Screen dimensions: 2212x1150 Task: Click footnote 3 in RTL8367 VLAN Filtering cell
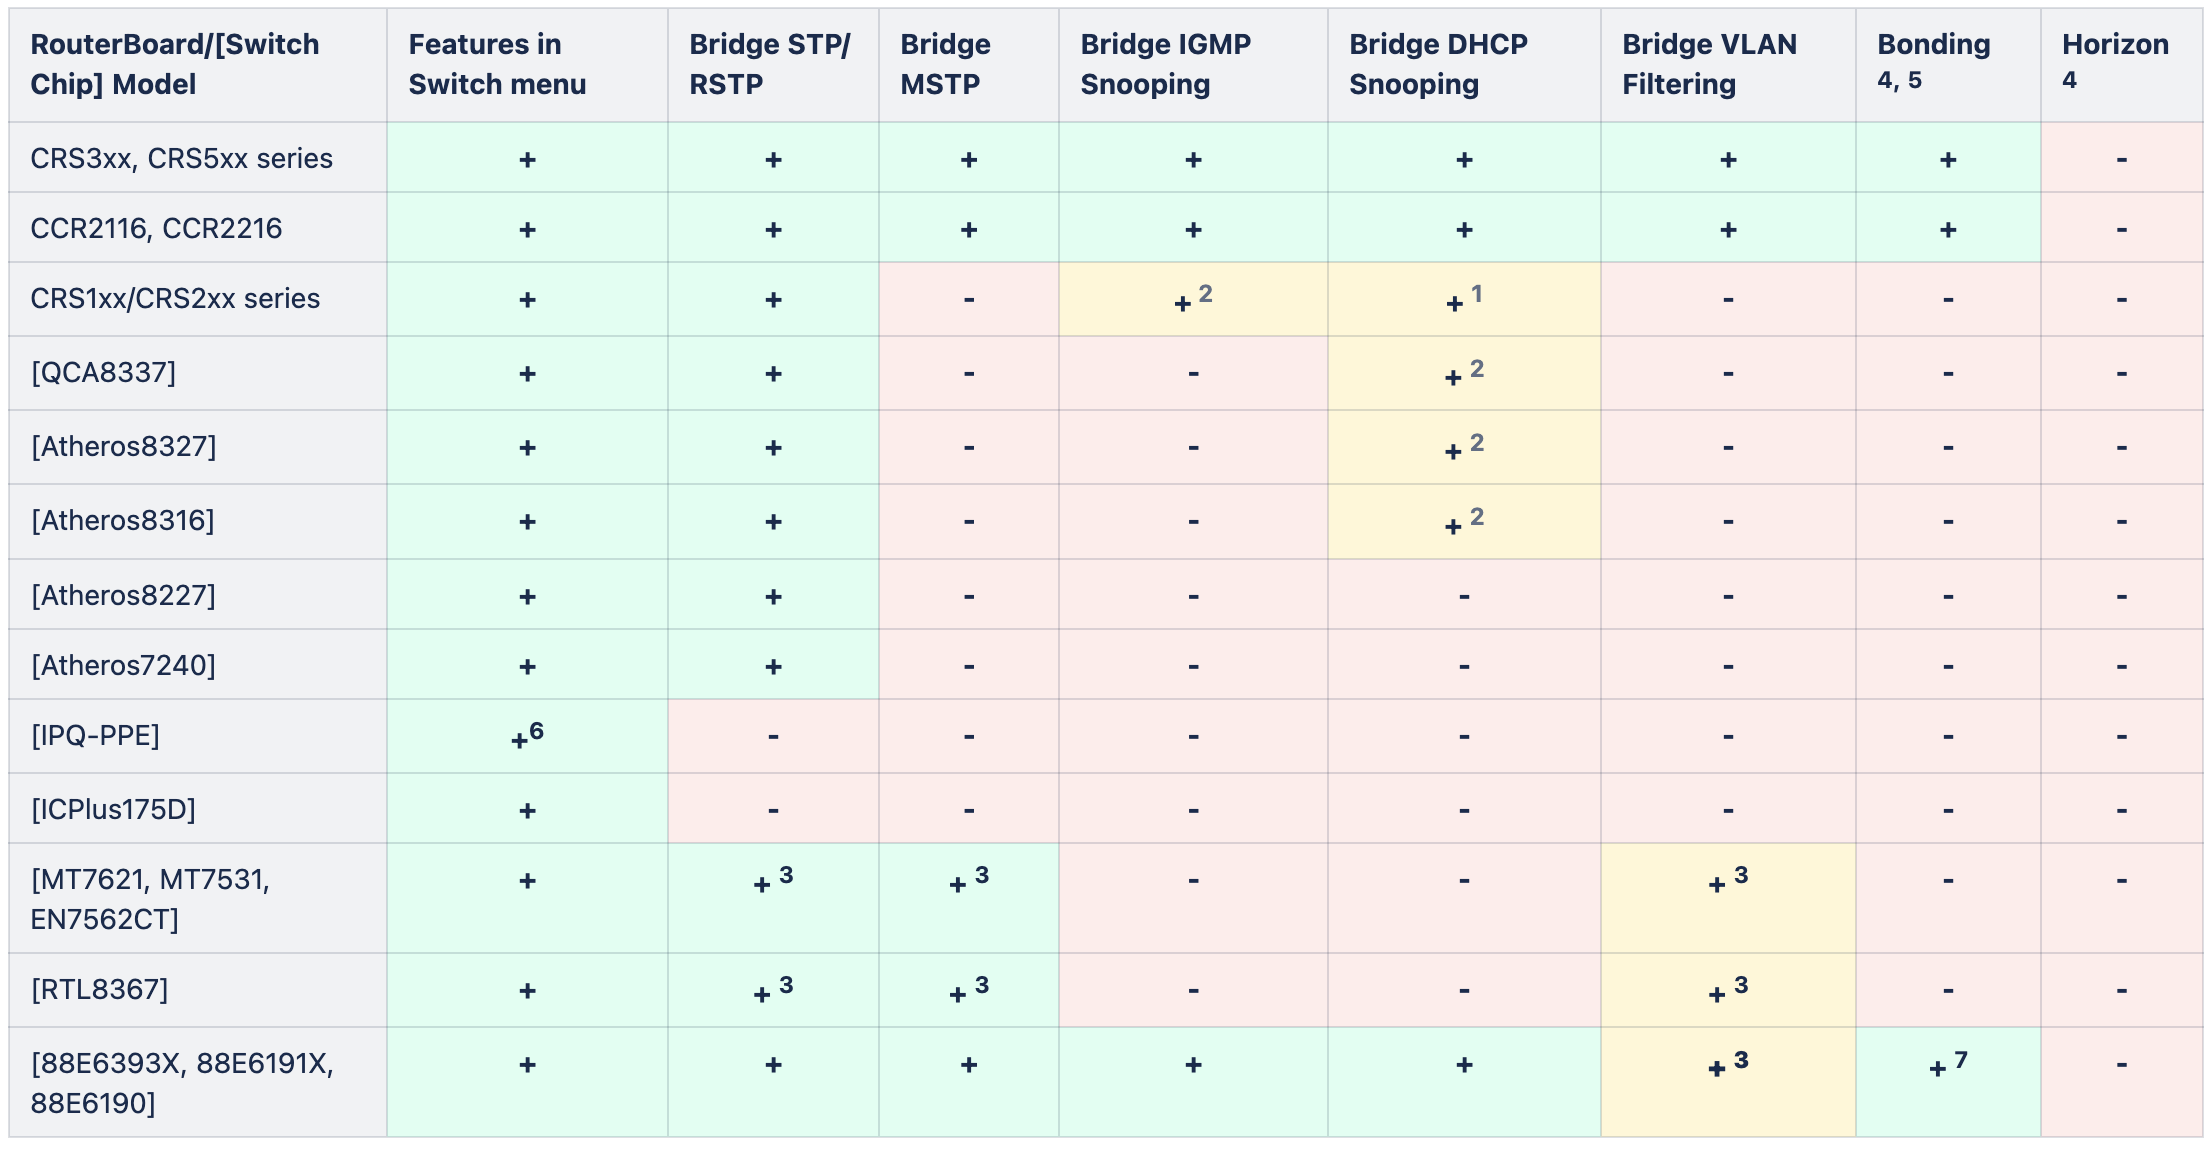pyautogui.click(x=1741, y=985)
